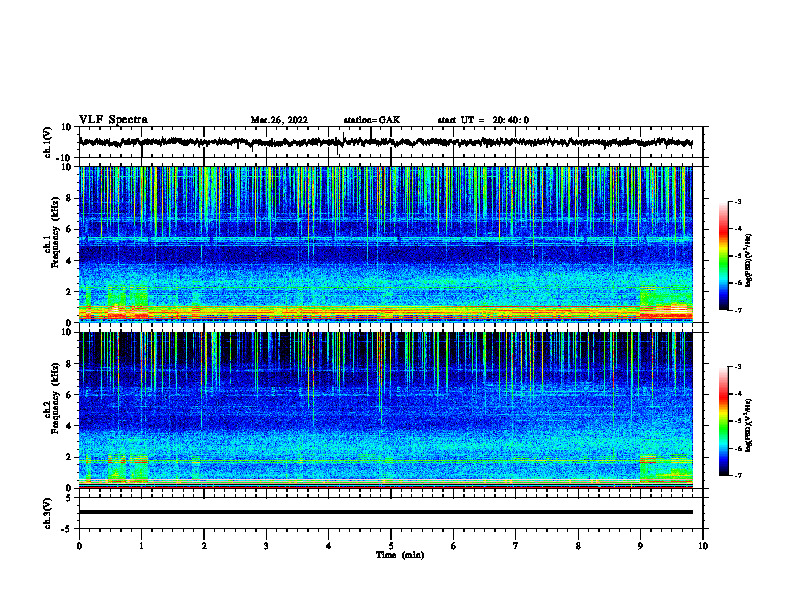Click the "6" kHz tick on ch.2 frequency axis
792x612 pixels.
[69, 395]
